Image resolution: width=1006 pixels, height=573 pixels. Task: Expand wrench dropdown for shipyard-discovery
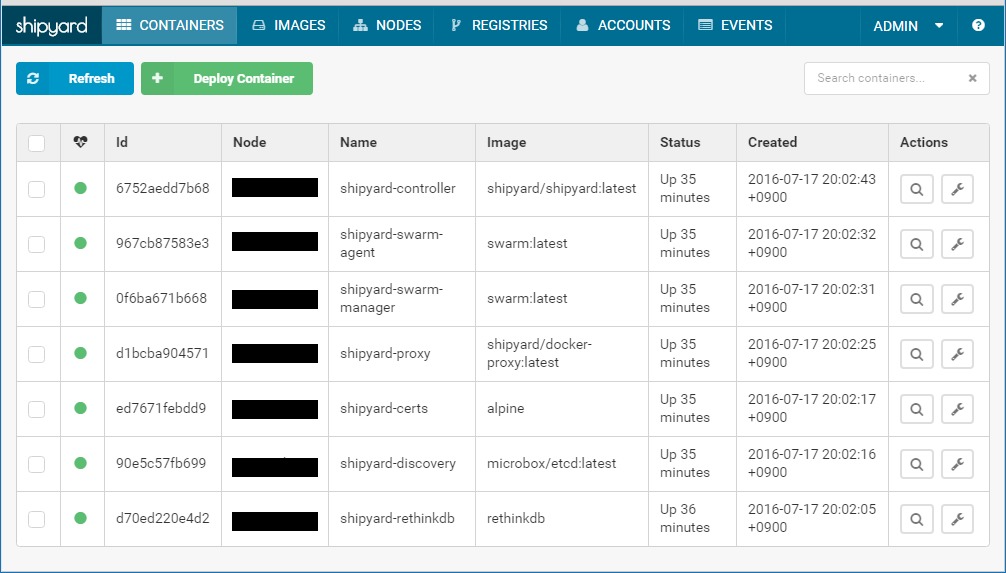[x=957, y=464]
